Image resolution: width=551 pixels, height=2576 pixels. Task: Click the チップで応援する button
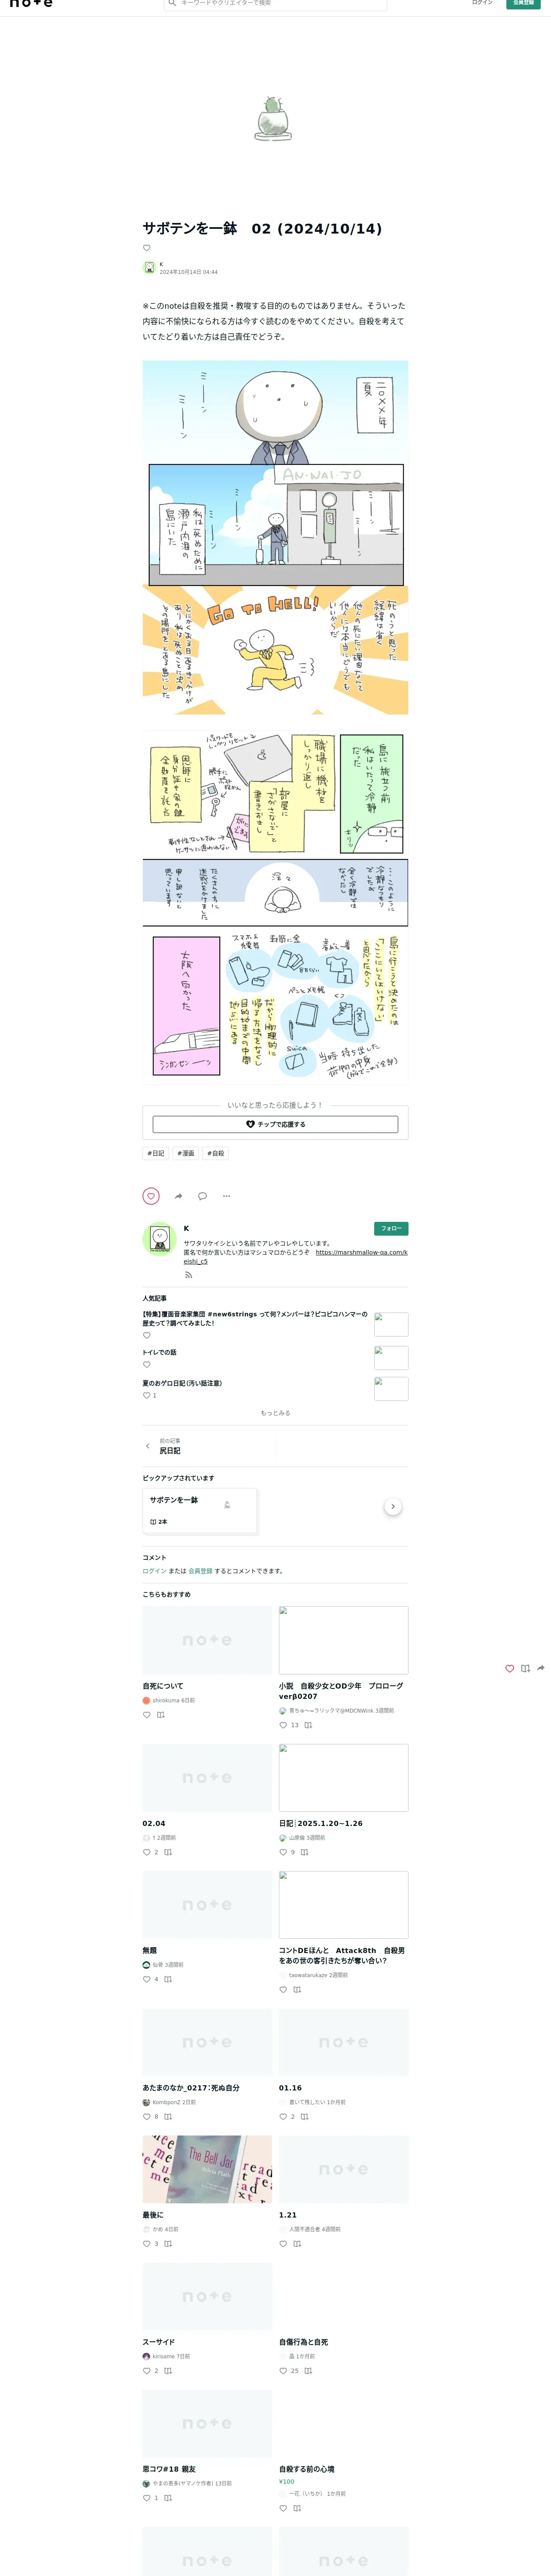[275, 1124]
